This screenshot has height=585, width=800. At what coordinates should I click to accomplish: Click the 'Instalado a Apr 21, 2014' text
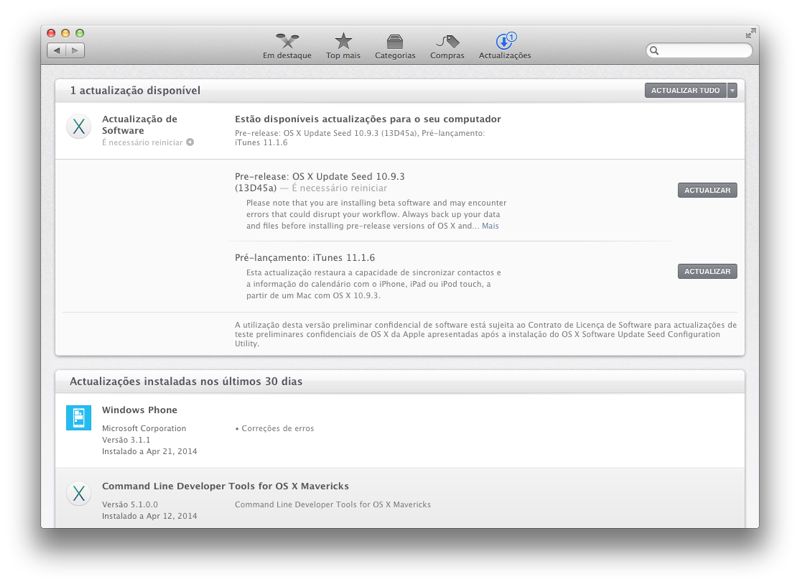149,451
